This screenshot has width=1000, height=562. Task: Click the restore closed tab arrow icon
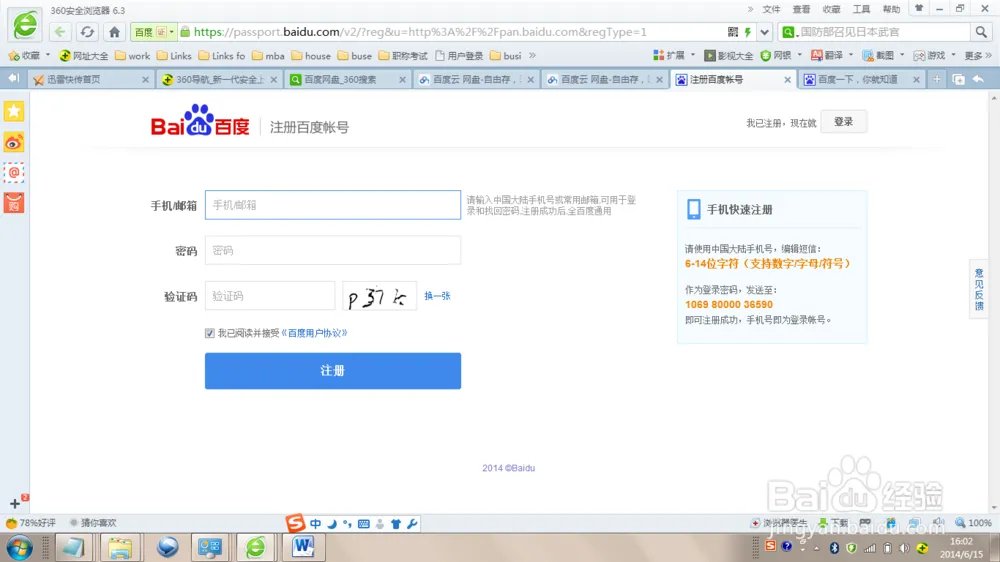pos(978,79)
